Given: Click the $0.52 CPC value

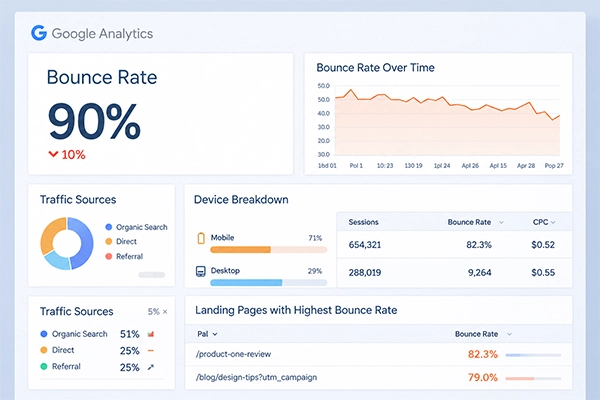Looking at the screenshot, I should pos(543,245).
